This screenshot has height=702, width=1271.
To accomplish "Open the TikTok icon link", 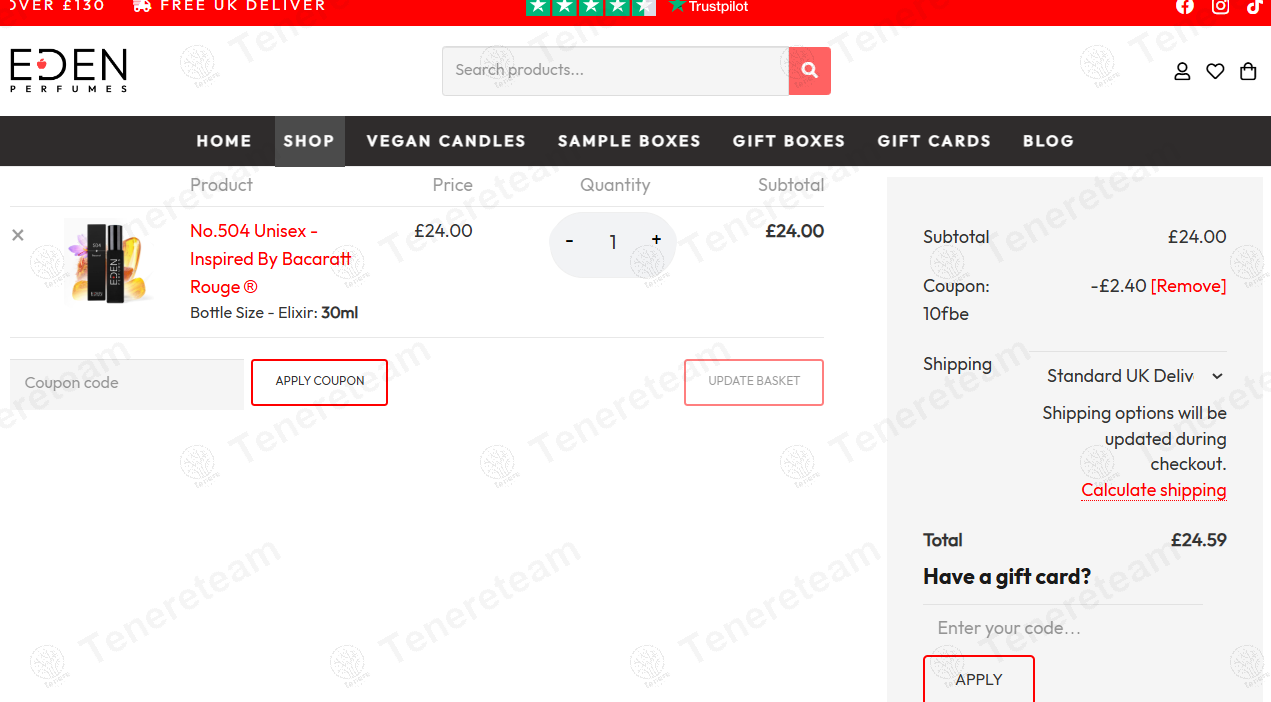I will tap(1254, 7).
